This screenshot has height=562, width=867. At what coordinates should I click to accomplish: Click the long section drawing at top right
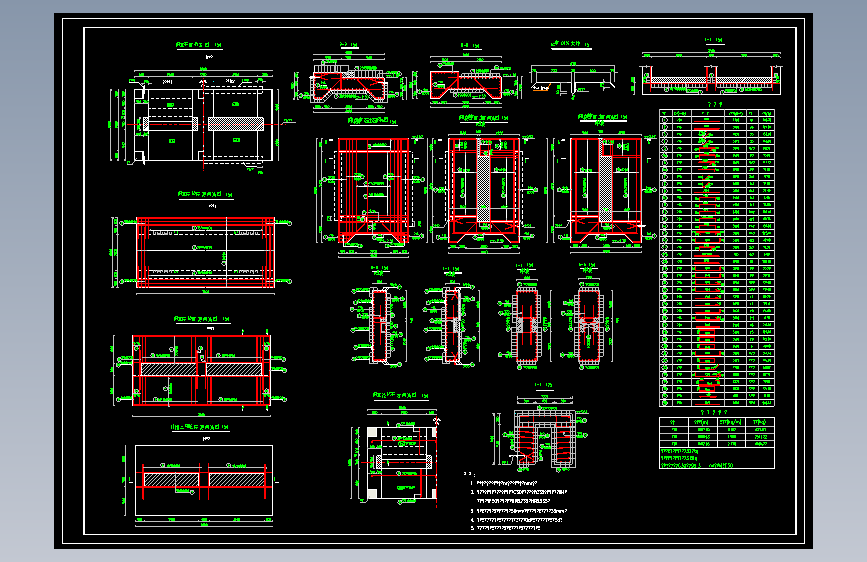(710, 80)
